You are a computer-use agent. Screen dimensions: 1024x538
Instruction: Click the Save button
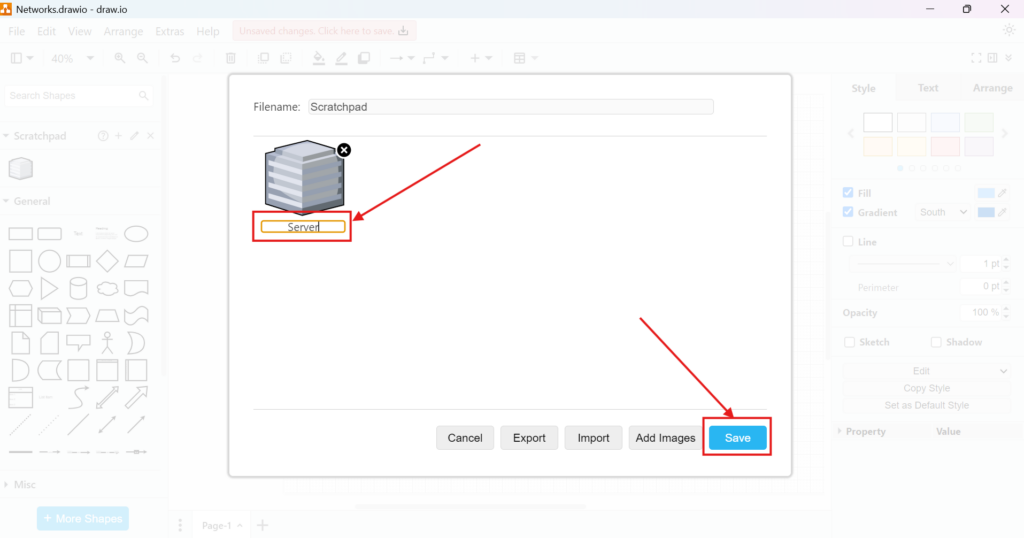pos(737,438)
